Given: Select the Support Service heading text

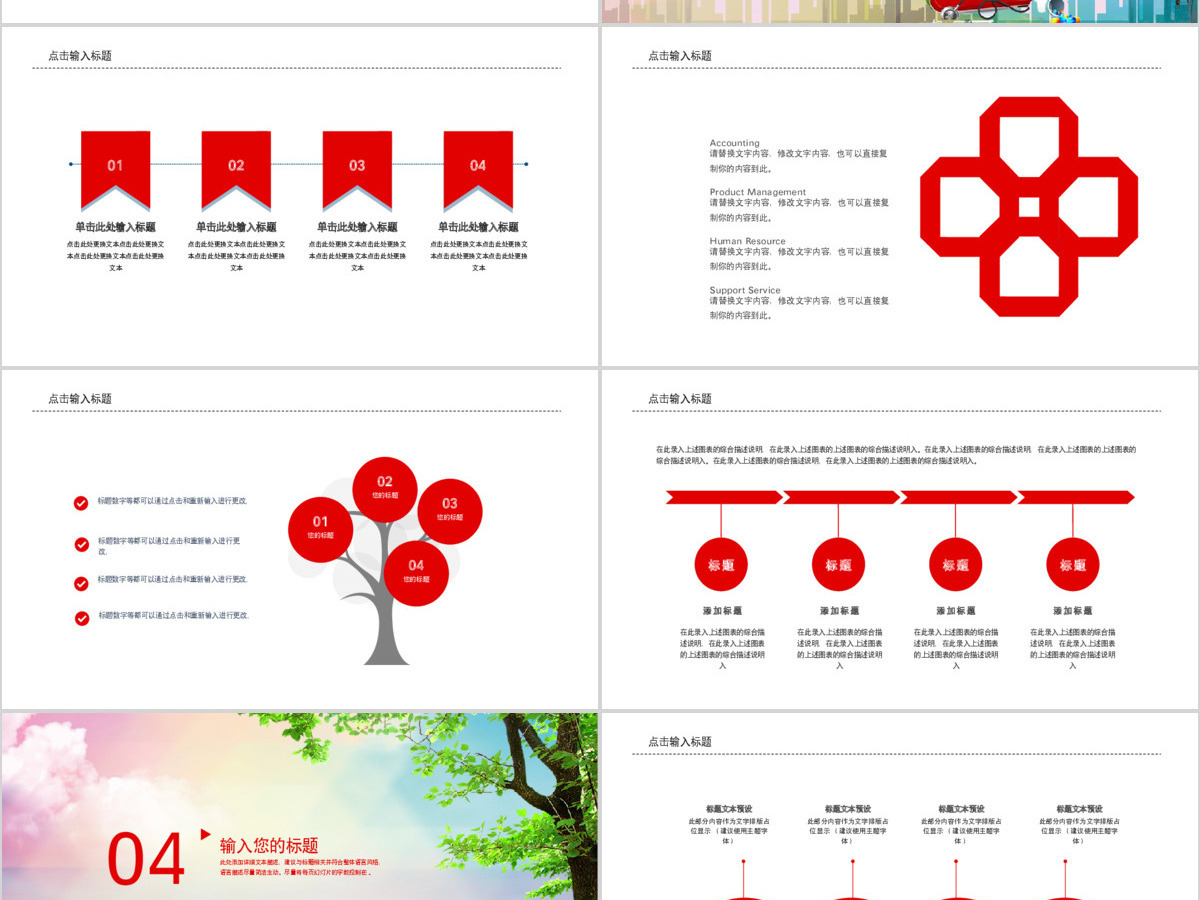Looking at the screenshot, I should pyautogui.click(x=745, y=290).
